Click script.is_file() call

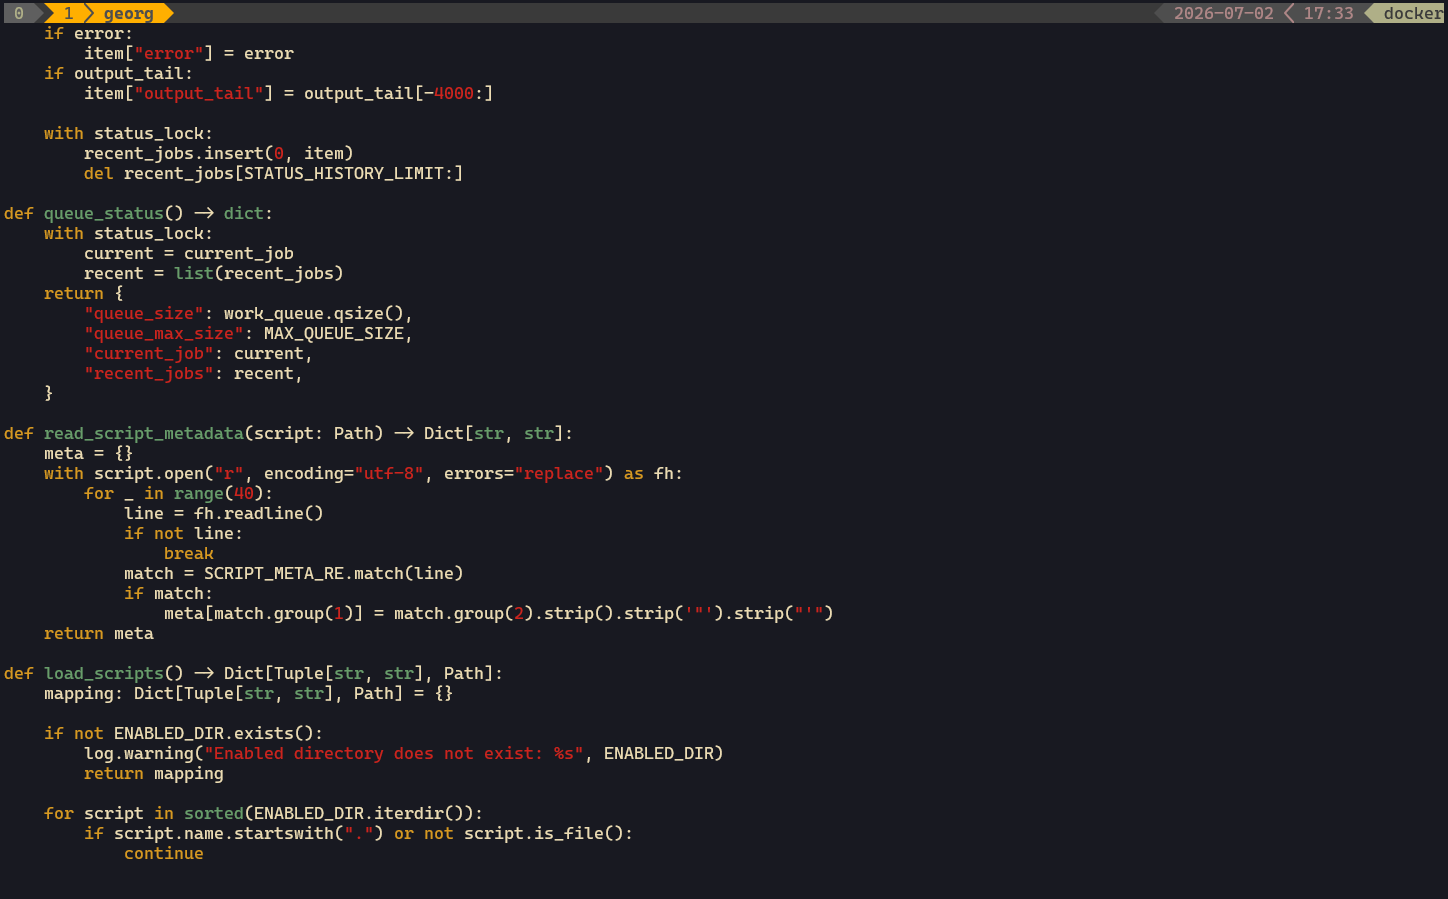(544, 833)
